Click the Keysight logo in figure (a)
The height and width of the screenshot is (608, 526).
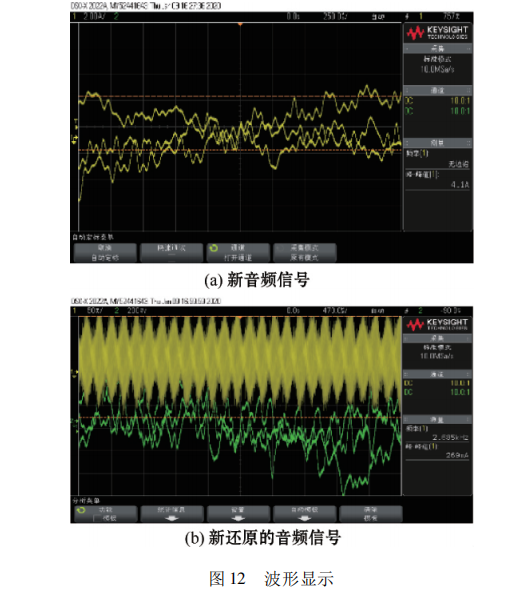437,33
